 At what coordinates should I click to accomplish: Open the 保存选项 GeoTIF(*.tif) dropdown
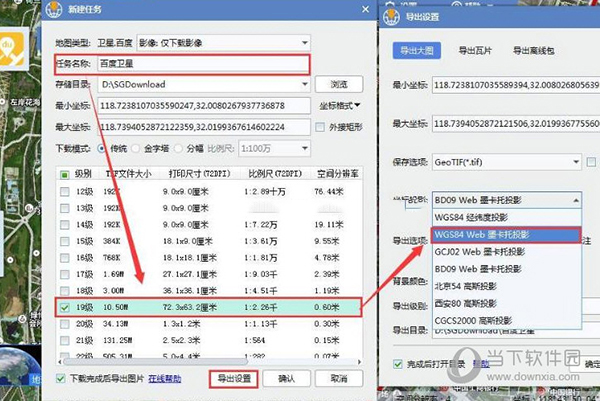coord(507,162)
